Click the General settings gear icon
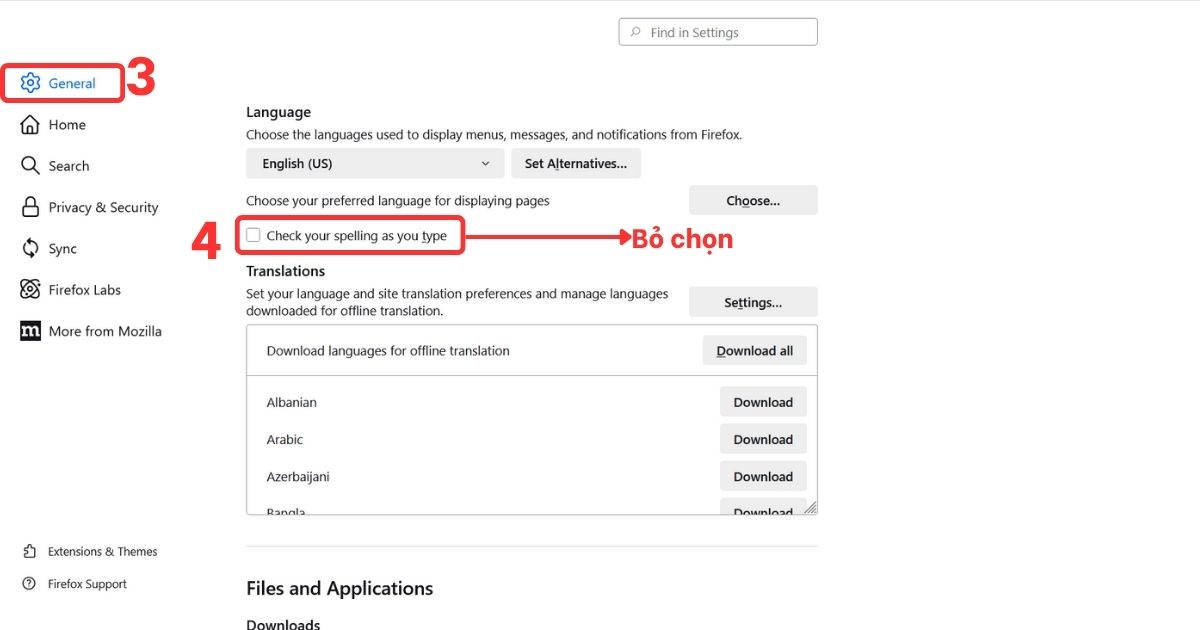 (x=30, y=84)
